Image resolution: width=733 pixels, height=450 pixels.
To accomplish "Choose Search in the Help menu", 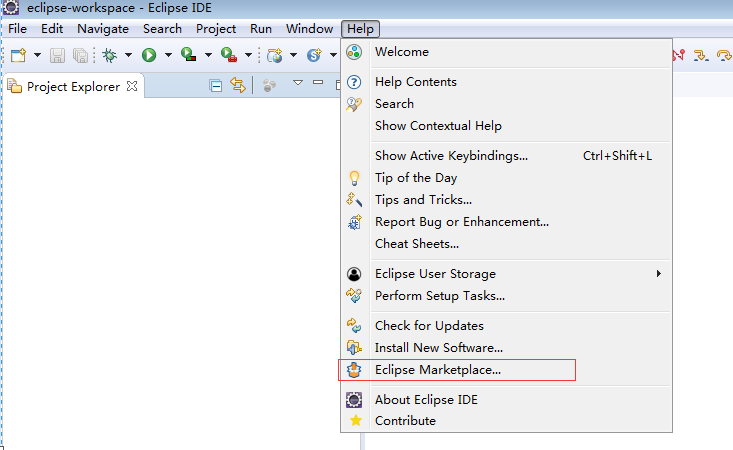I will [x=506, y=104].
